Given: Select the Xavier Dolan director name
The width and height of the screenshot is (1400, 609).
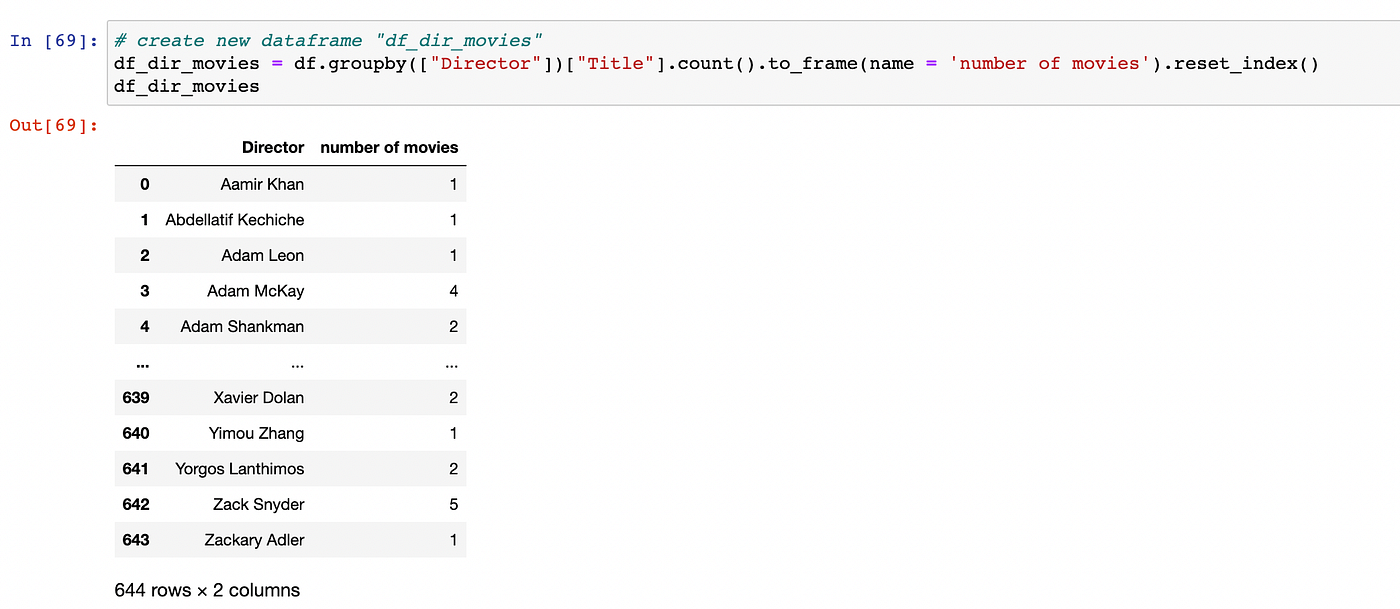Looking at the screenshot, I should (x=259, y=397).
